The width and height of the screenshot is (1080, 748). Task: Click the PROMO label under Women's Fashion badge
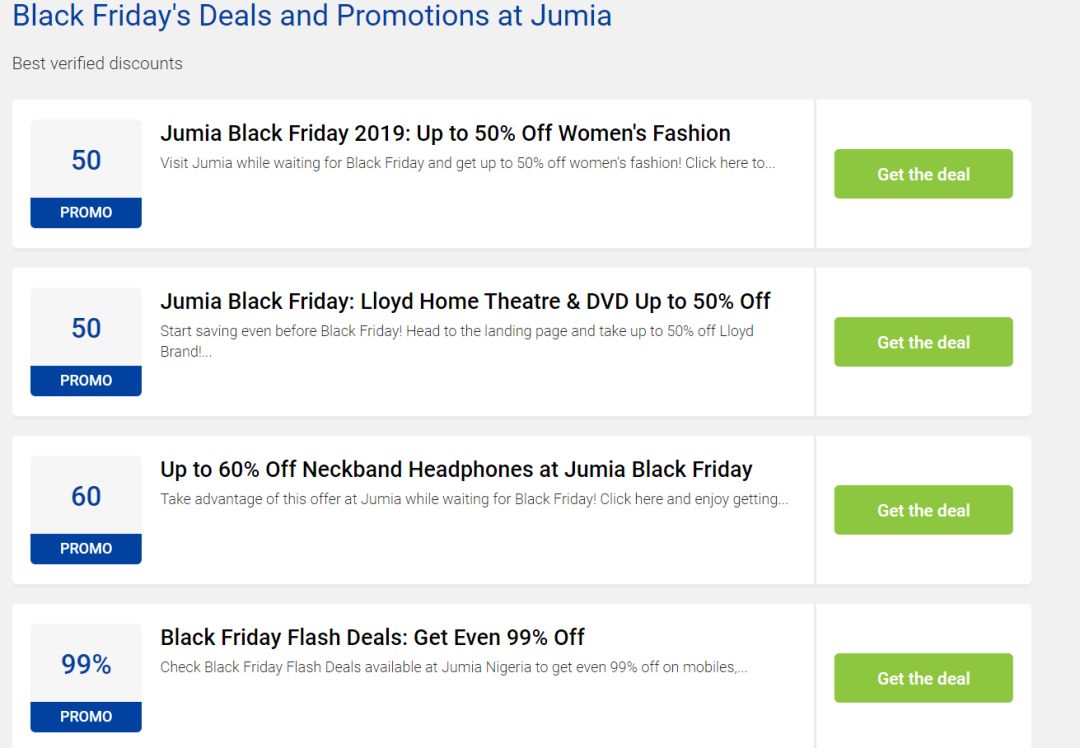86,213
